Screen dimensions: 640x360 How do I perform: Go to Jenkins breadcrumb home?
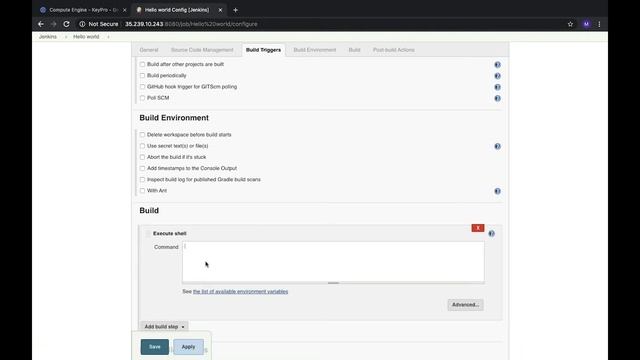[48, 37]
